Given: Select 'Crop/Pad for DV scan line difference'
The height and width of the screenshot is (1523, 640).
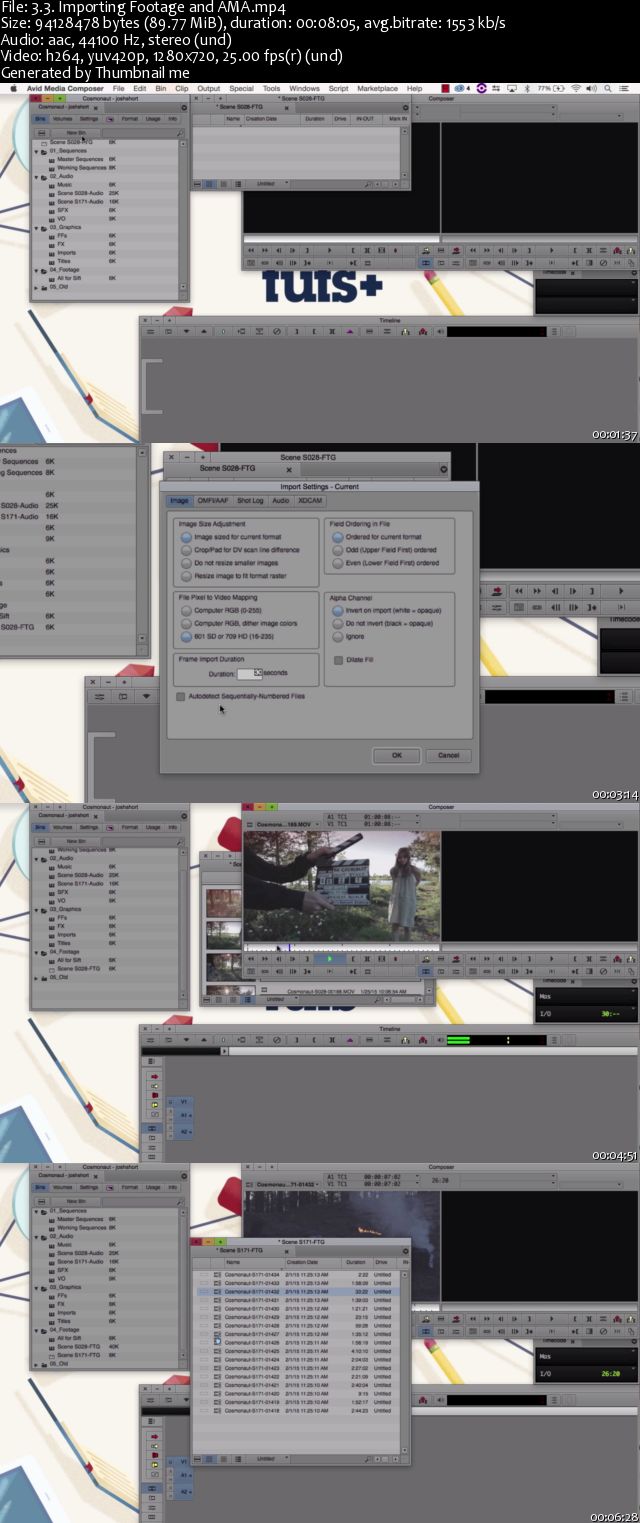Looking at the screenshot, I should 186,550.
